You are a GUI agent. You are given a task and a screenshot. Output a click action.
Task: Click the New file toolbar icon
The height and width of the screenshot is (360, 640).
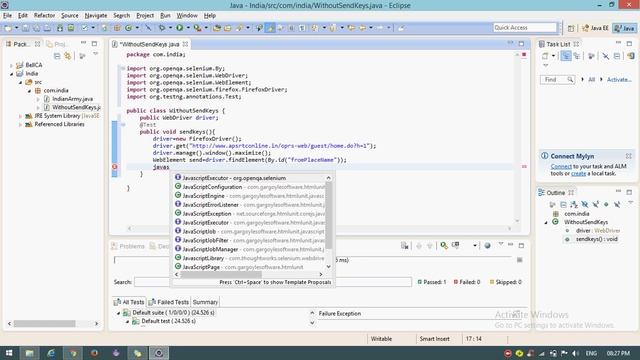pos(8,28)
